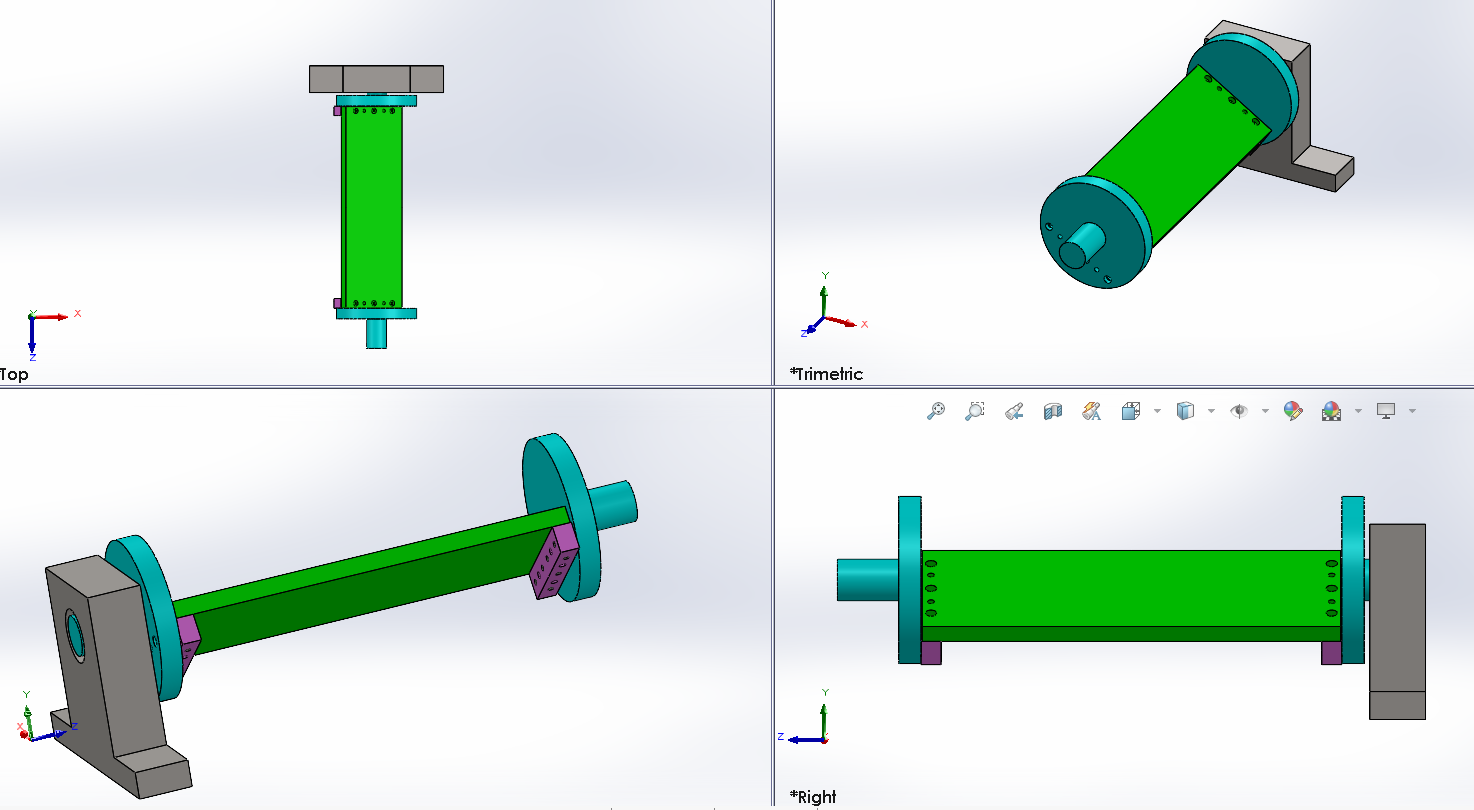
Task: Select the Zoom to Area tool
Action: coord(975,411)
